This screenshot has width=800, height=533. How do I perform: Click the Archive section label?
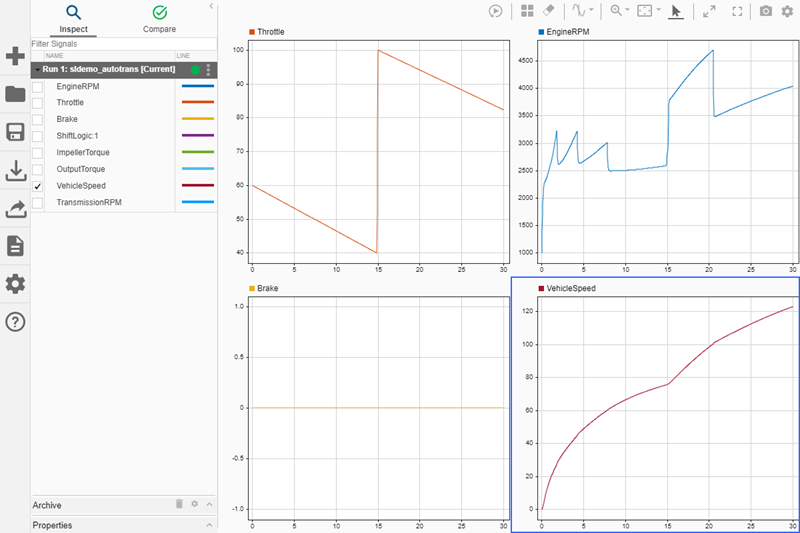47,505
